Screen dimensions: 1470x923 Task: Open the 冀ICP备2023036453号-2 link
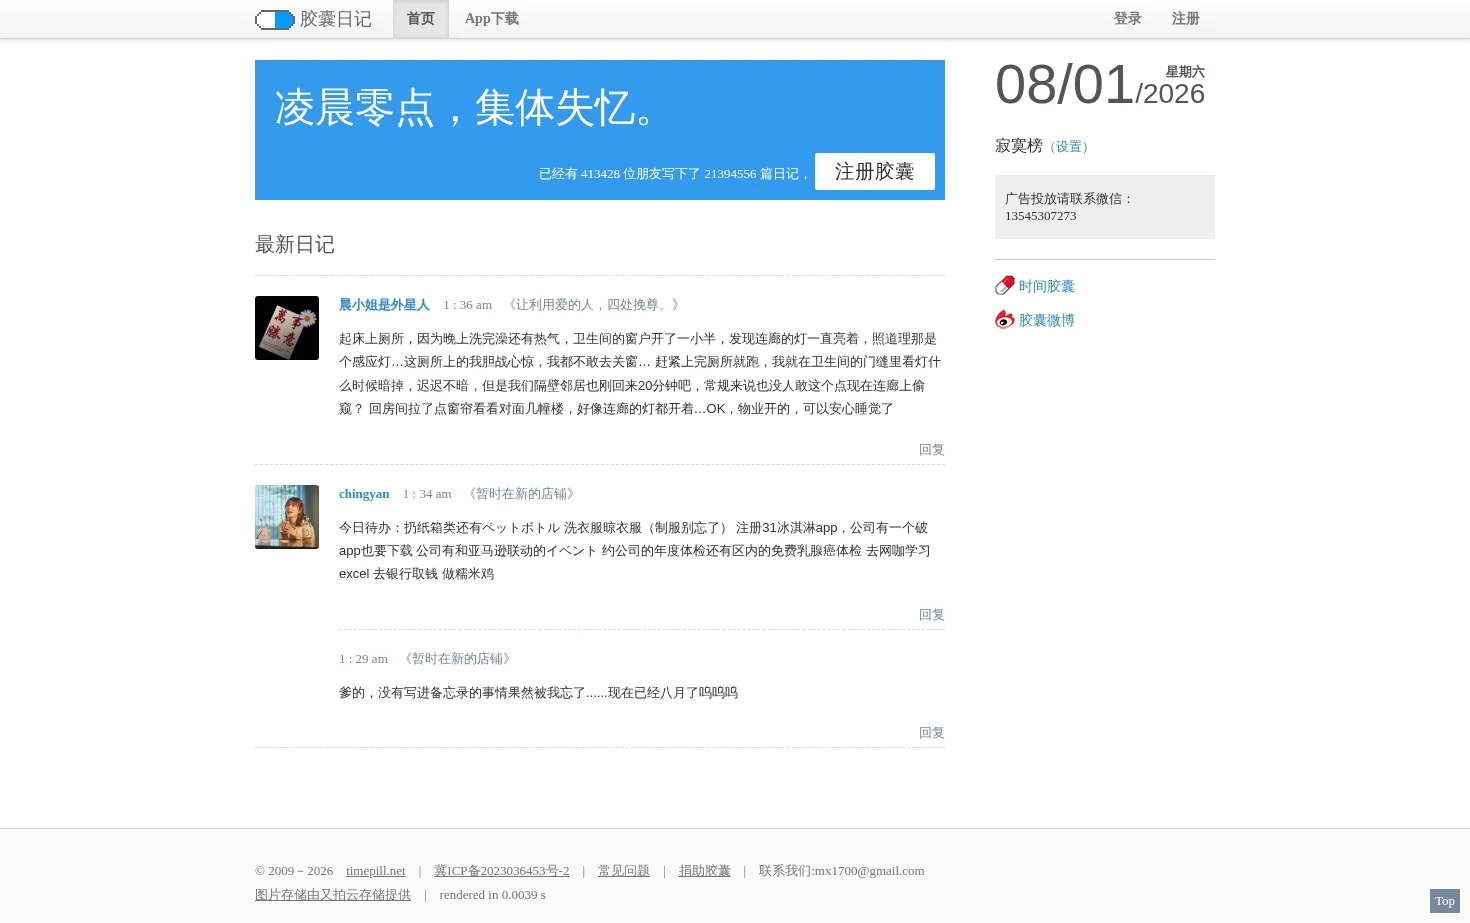502,871
